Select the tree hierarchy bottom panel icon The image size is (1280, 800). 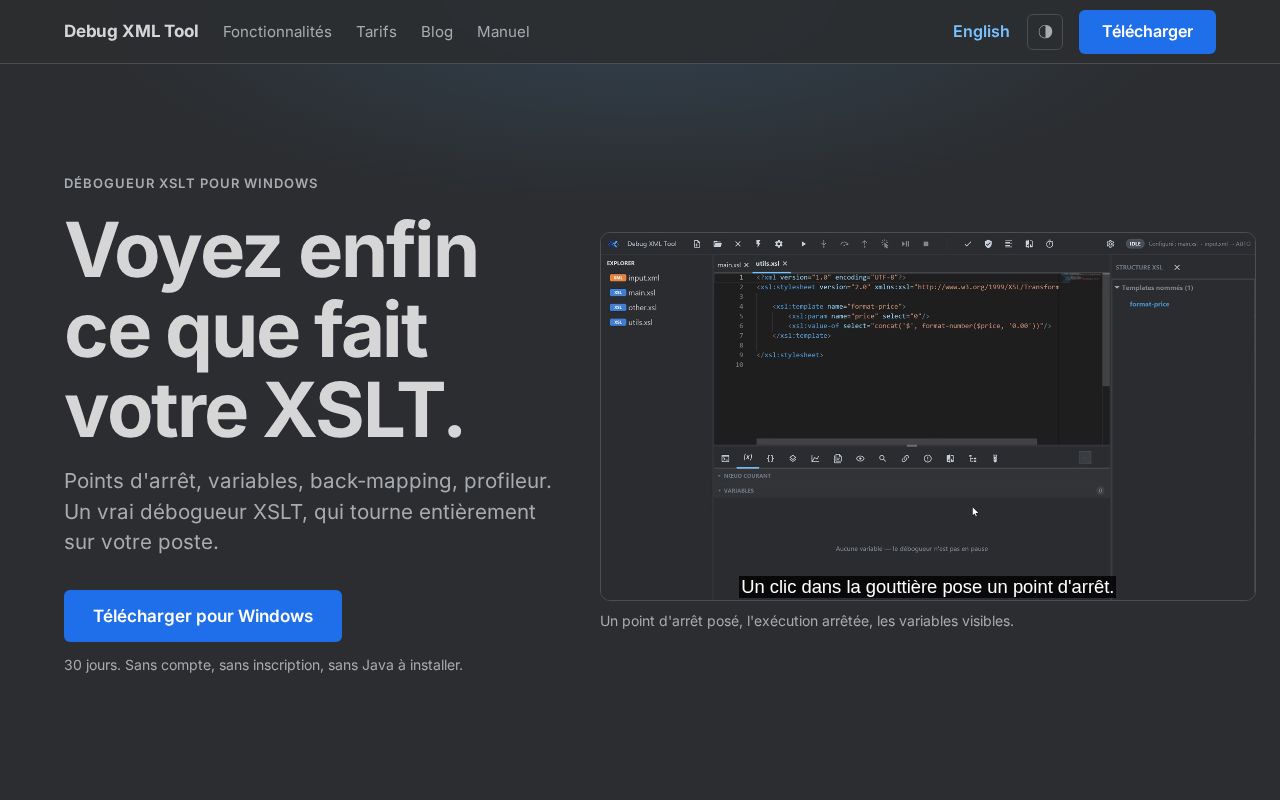point(972,459)
